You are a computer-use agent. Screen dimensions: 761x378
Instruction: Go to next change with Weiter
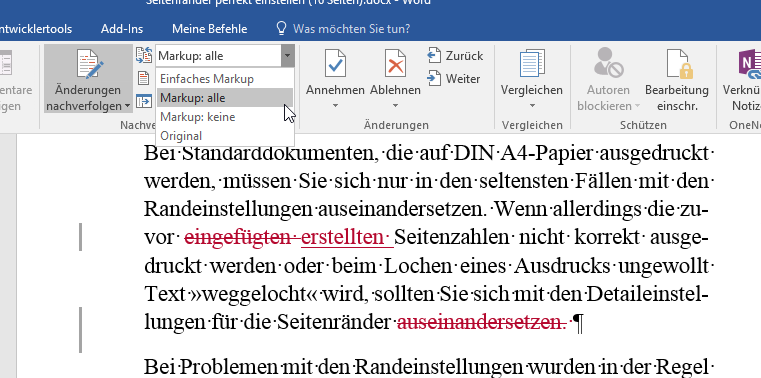coord(454,79)
